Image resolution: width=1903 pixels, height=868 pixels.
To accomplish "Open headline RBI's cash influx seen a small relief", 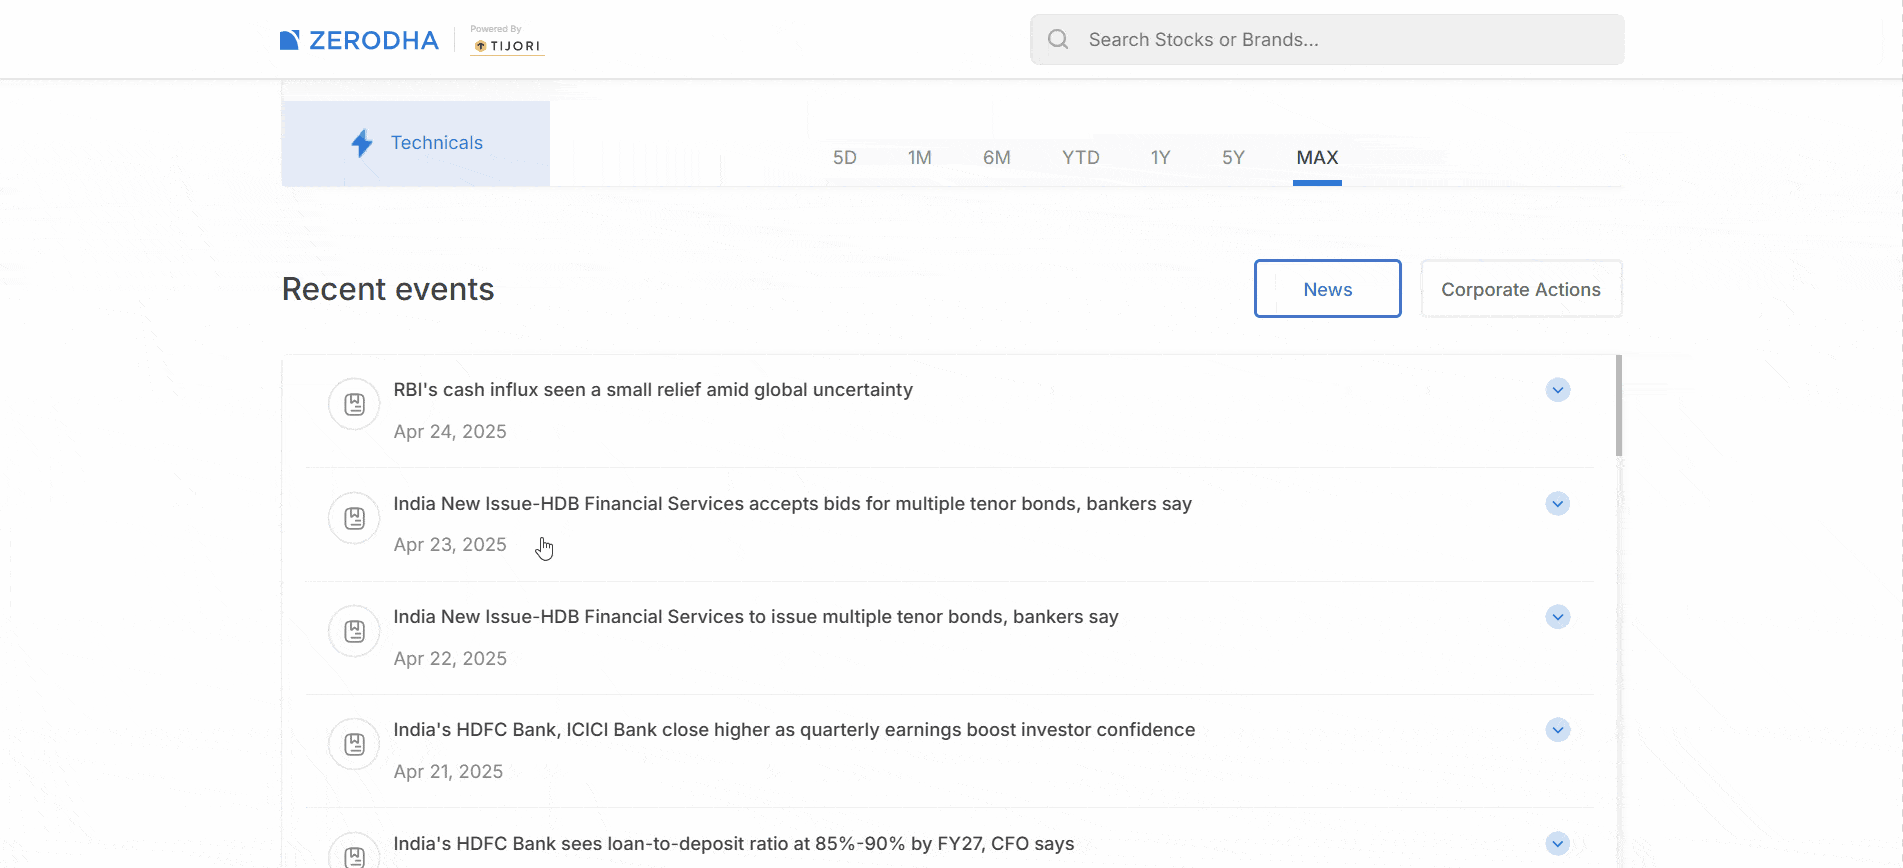I will tap(653, 390).
